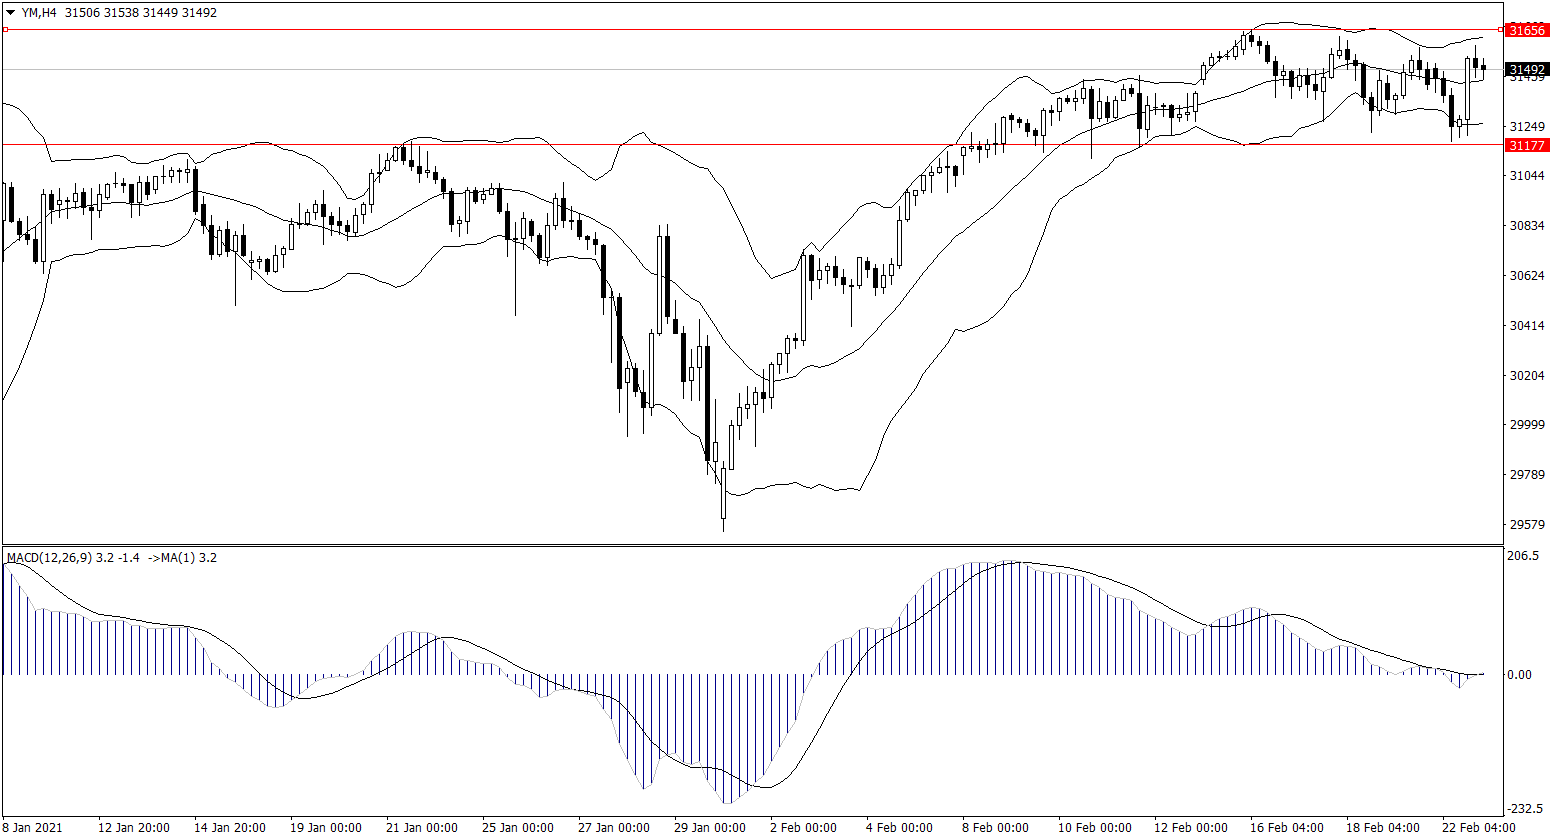Click the 0.00 MACD zero level label

click(x=1520, y=675)
